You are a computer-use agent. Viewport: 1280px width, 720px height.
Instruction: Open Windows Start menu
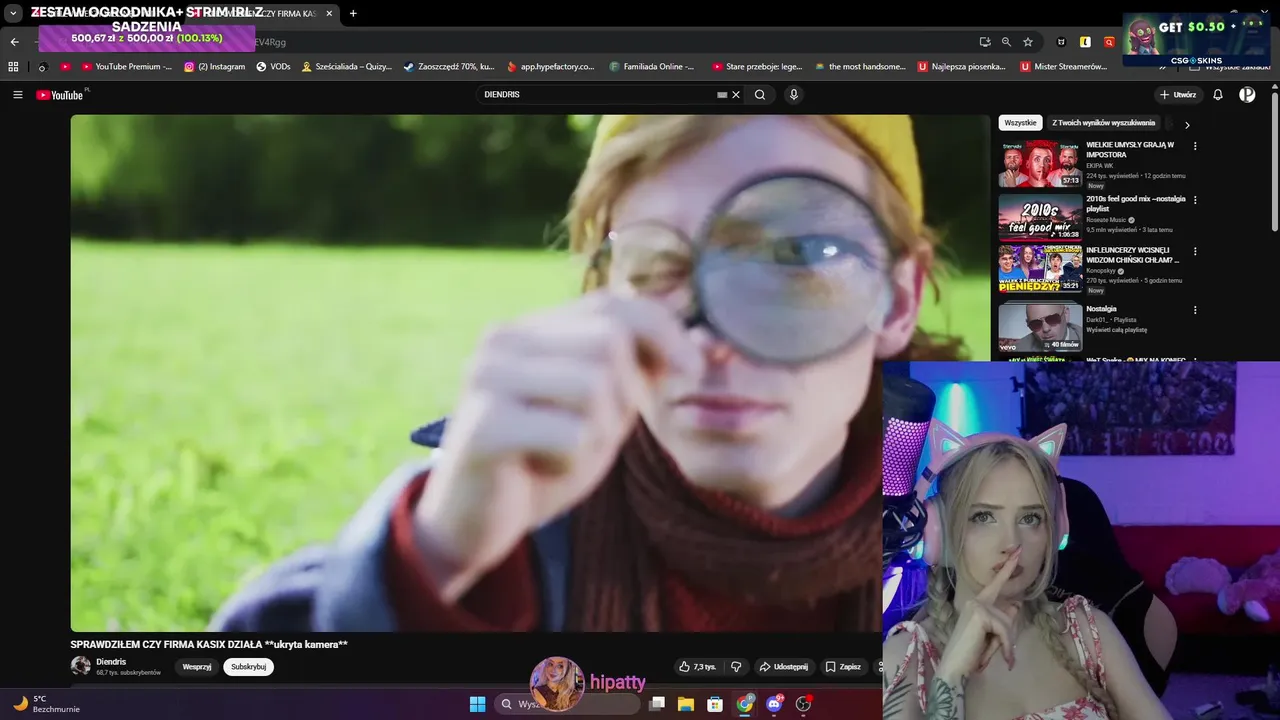478,704
